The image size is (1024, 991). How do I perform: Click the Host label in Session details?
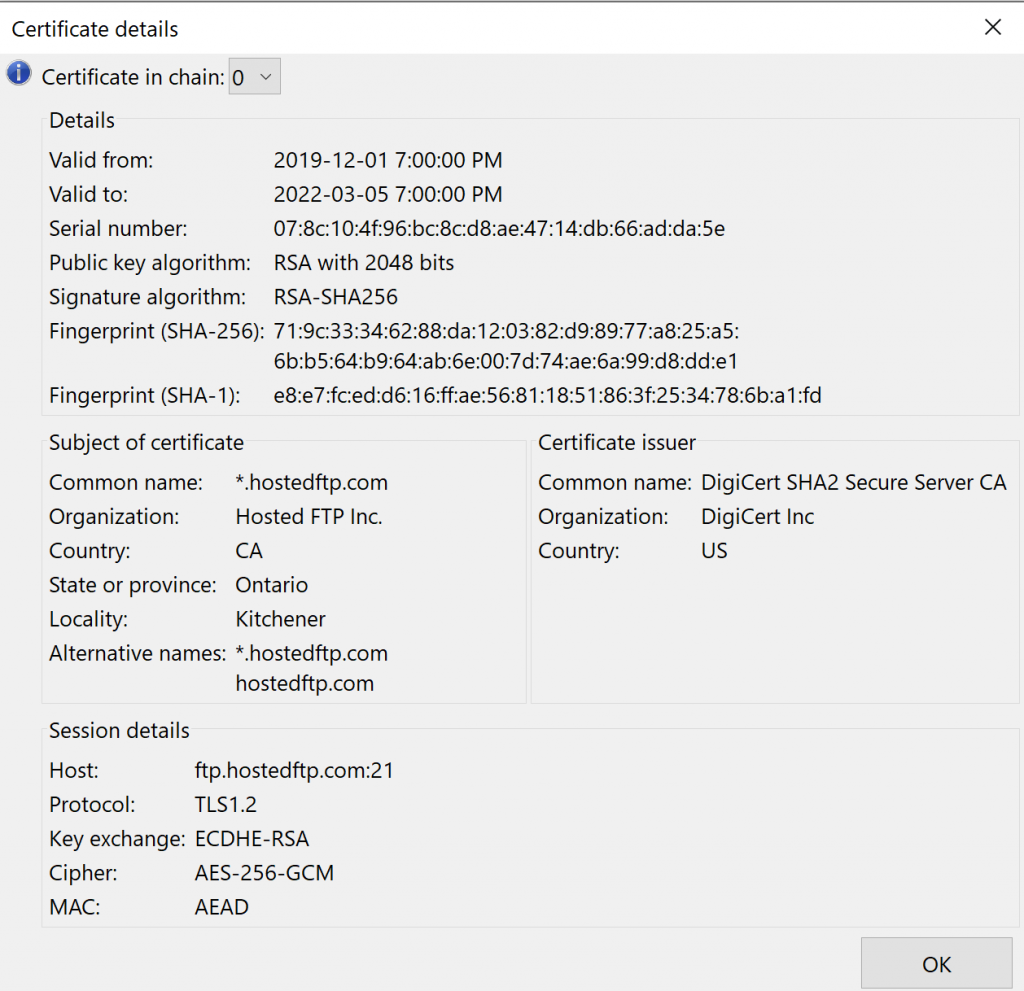(x=74, y=771)
